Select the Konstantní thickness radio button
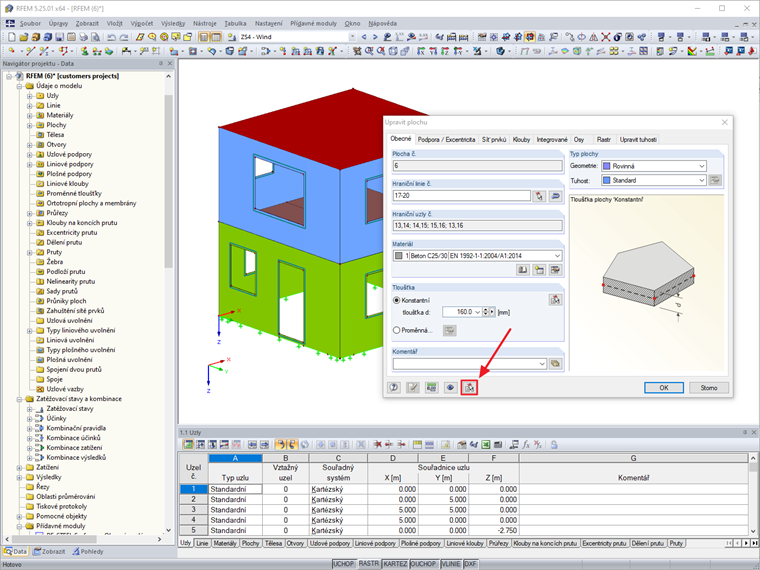This screenshot has height=570, width=760. point(396,301)
